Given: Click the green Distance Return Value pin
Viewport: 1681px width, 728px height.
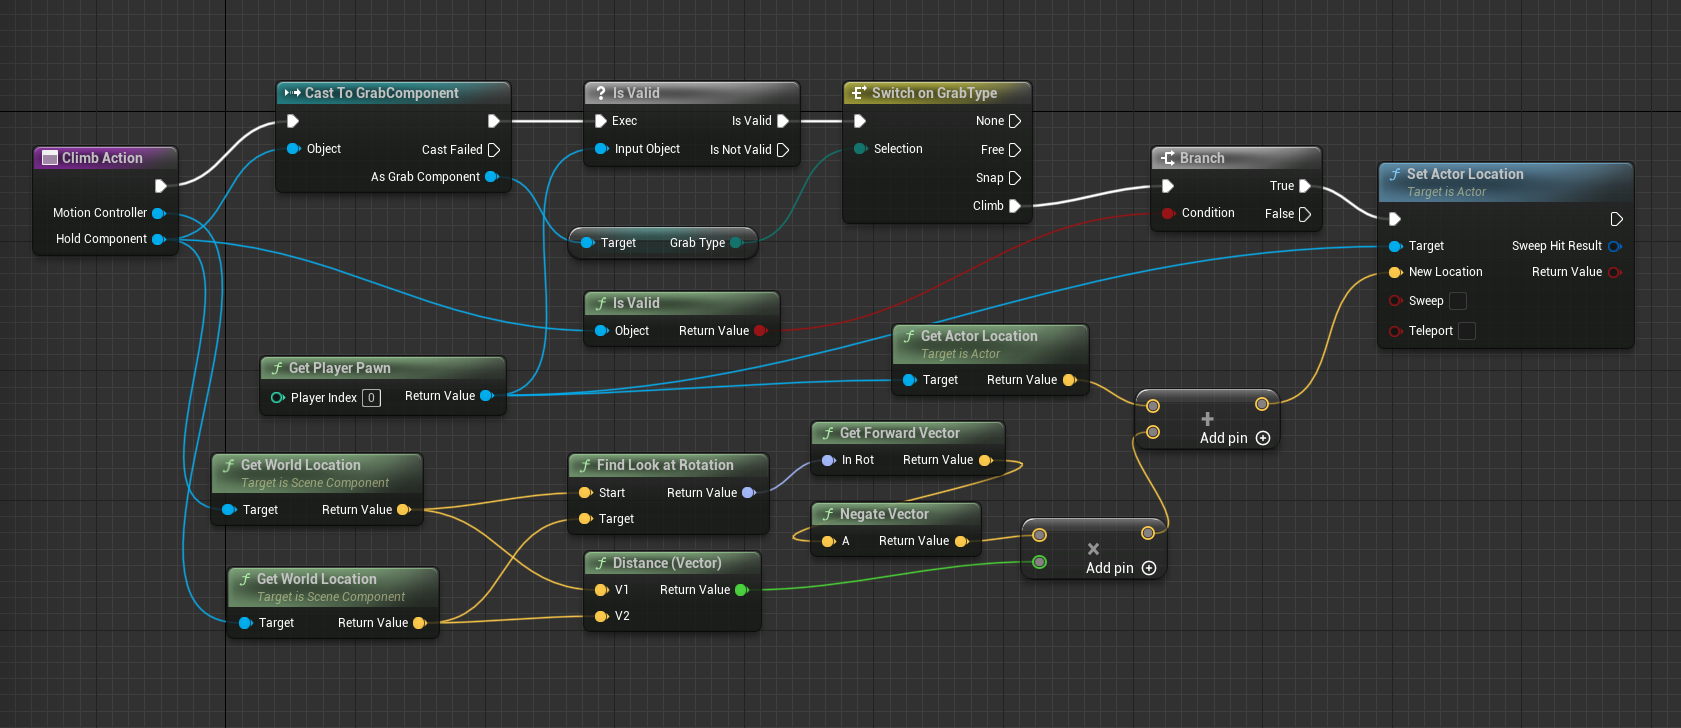Looking at the screenshot, I should click(x=741, y=590).
